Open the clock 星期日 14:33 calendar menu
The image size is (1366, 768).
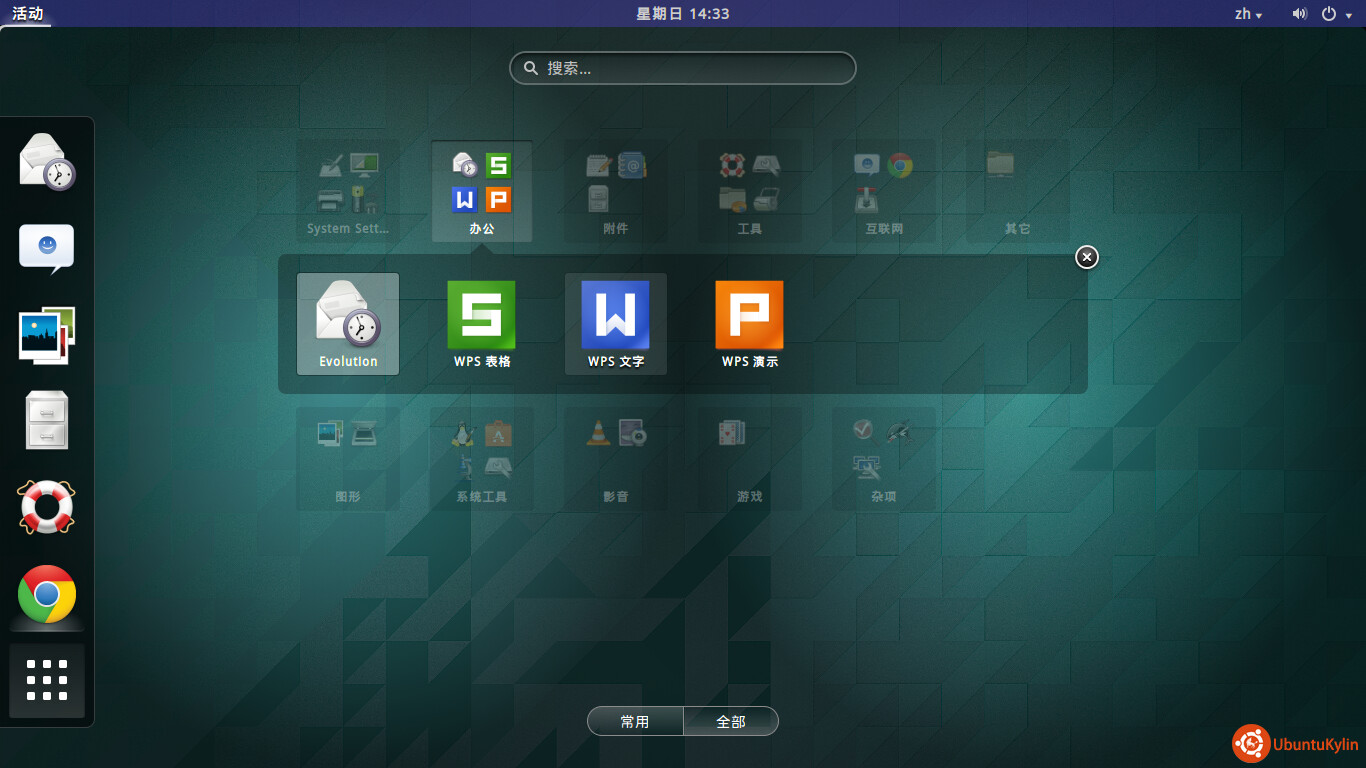[683, 14]
